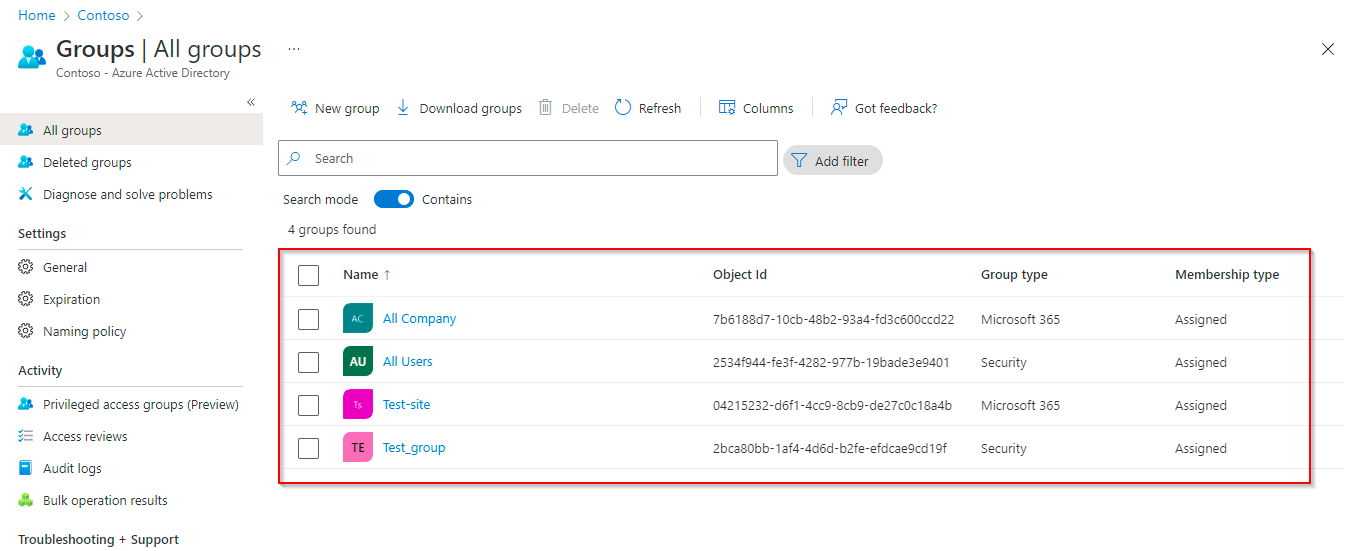Toggle the Search mode Contains switch
The image size is (1361, 551).
(394, 199)
